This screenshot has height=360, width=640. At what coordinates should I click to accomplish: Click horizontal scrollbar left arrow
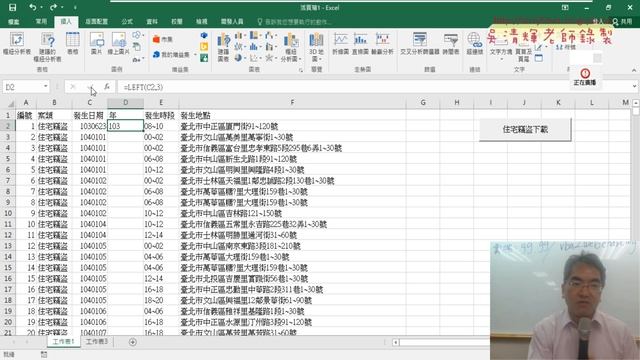[x=396, y=342]
